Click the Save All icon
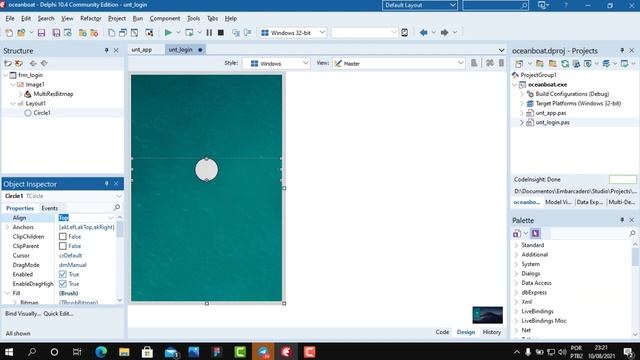The height and width of the screenshot is (360, 640). [56, 33]
